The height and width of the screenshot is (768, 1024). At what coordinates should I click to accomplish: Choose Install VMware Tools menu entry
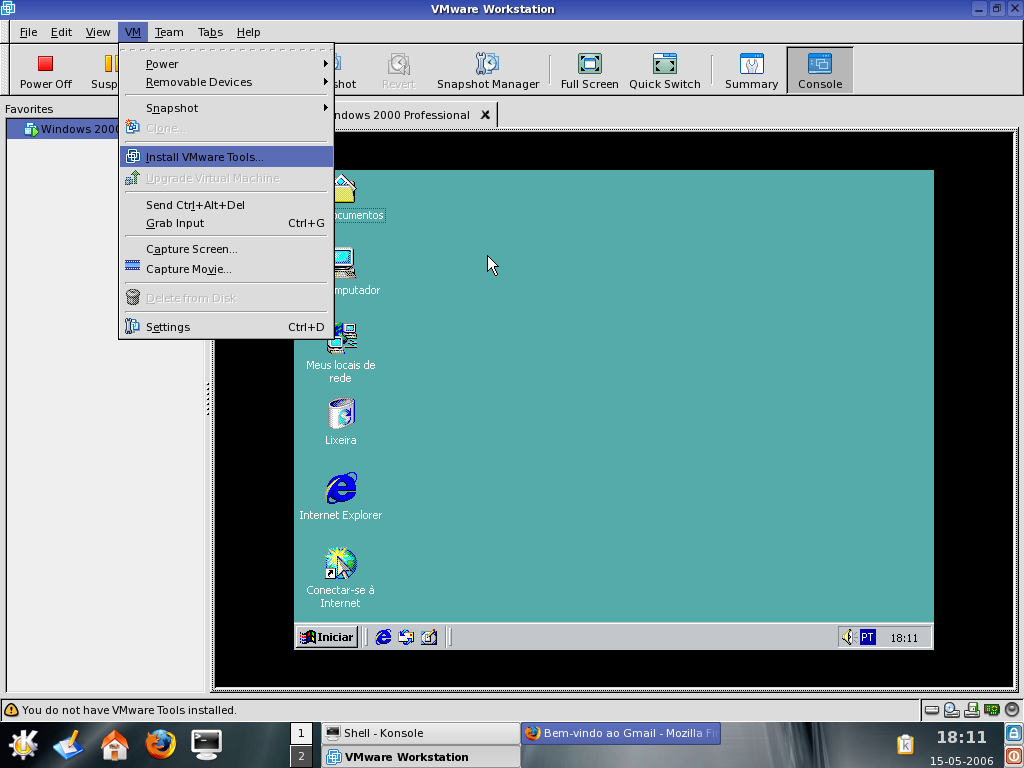click(226, 157)
